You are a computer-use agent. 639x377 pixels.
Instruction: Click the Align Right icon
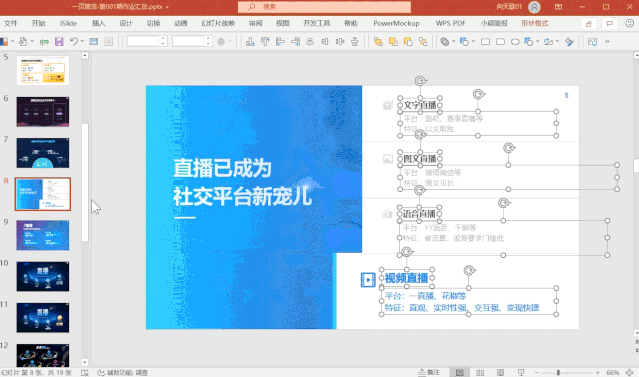295,42
